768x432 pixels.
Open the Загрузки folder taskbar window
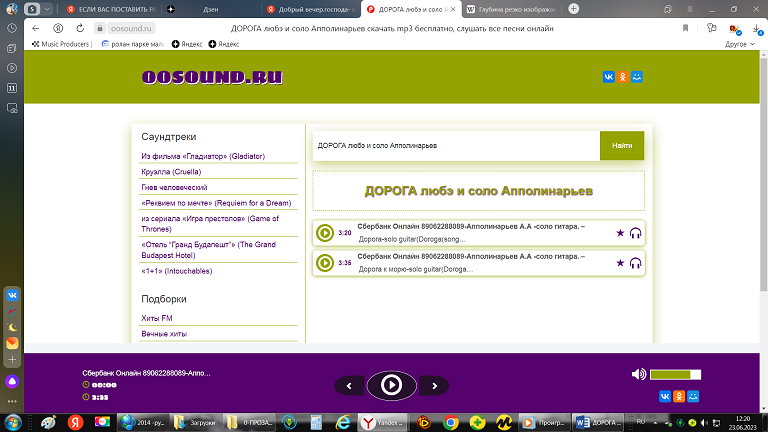click(195, 423)
